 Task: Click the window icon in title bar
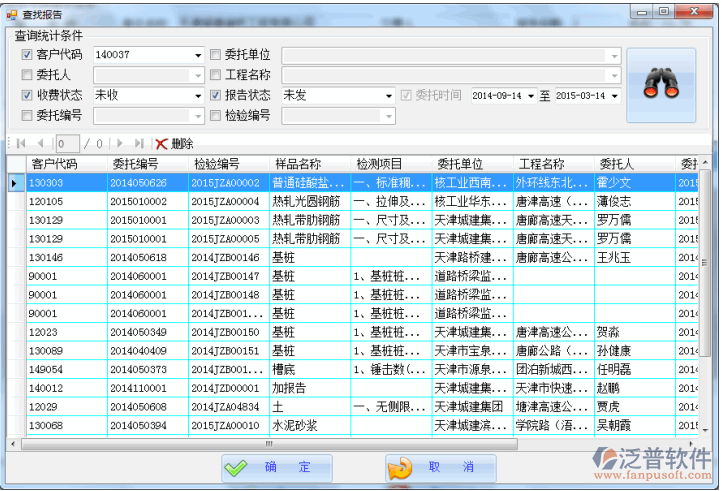11,11
